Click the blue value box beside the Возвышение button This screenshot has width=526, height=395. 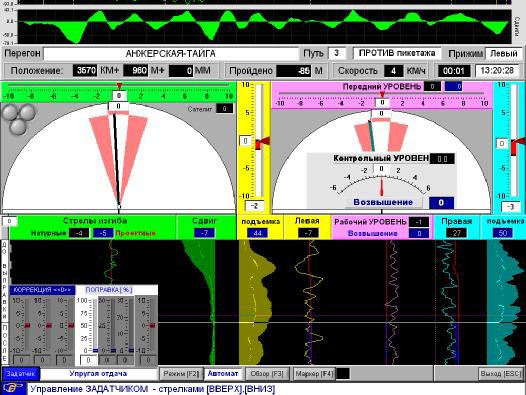(x=441, y=203)
